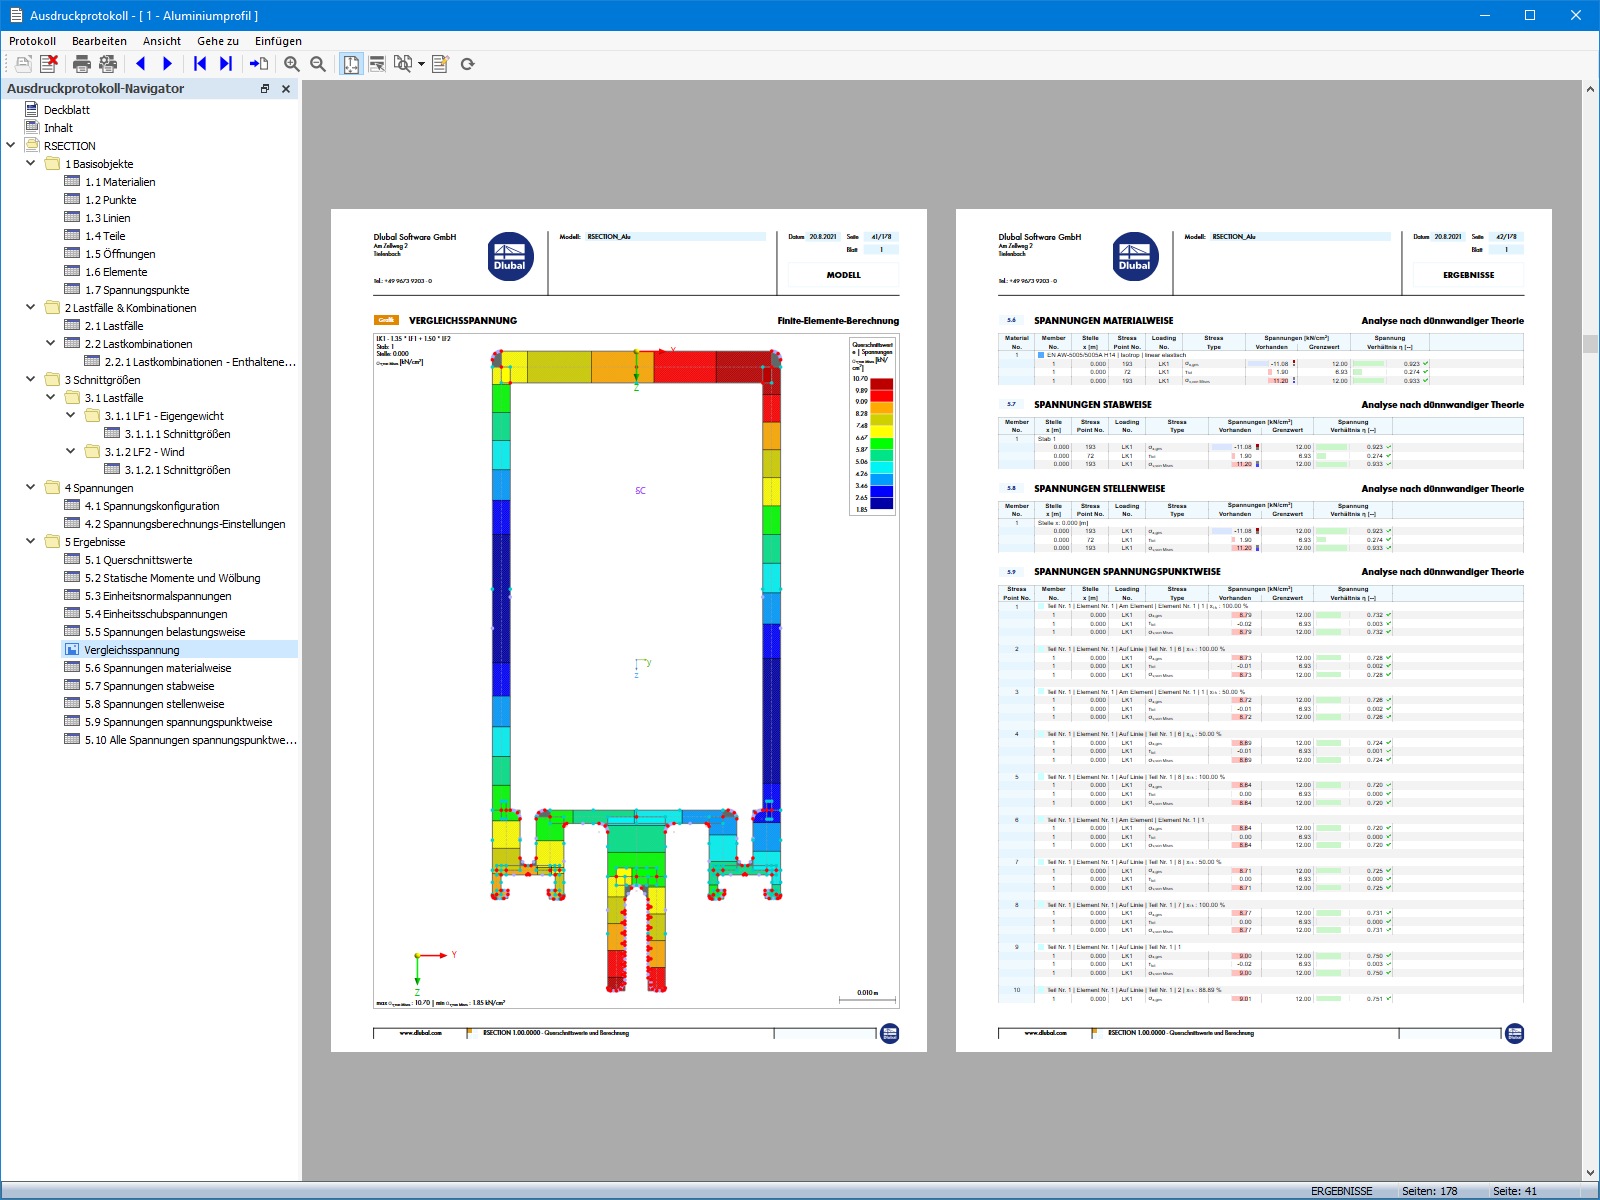Select the 1.2 Punkte entry
1600x1200 pixels.
click(x=110, y=200)
